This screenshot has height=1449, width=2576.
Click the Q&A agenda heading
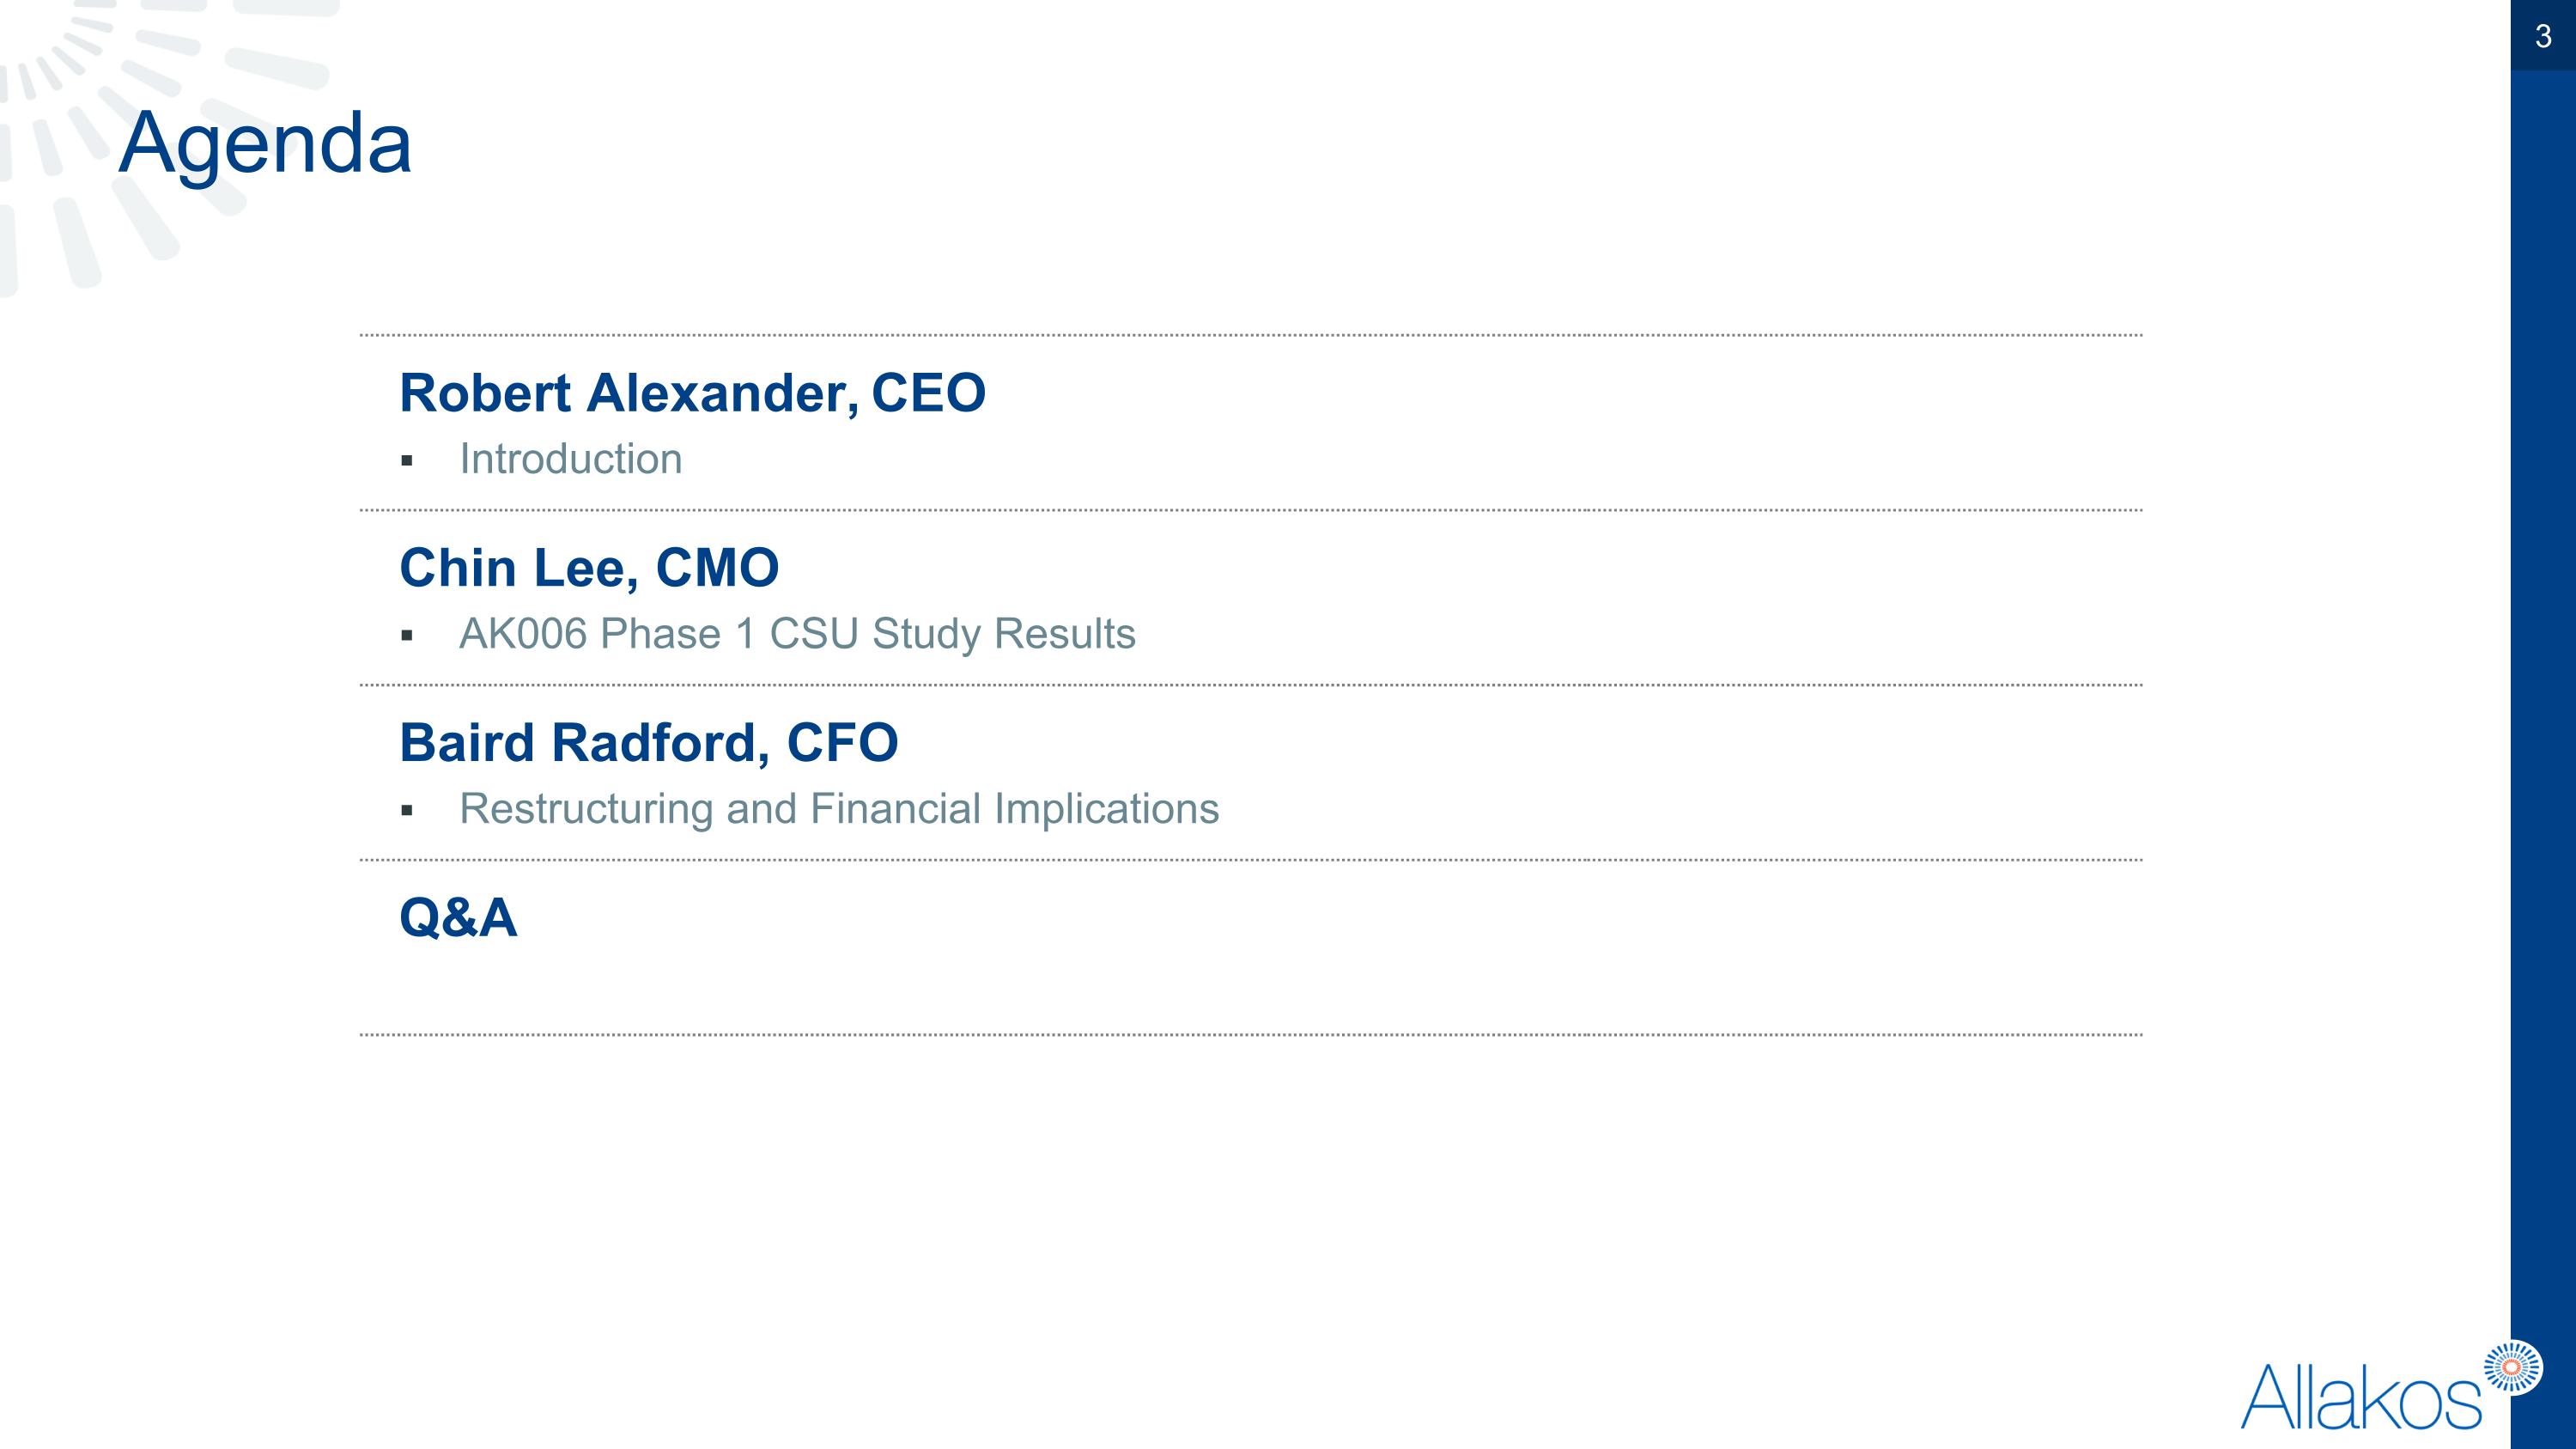click(458, 918)
